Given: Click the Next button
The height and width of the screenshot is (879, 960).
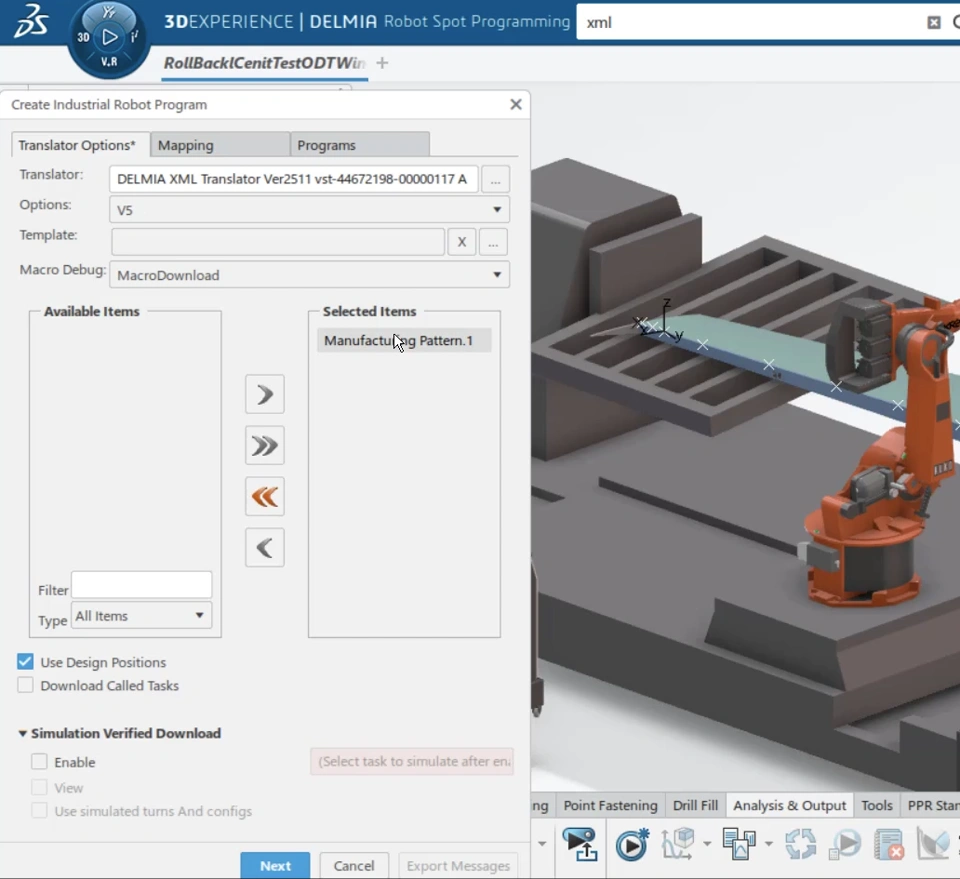Looking at the screenshot, I should tap(276, 866).
